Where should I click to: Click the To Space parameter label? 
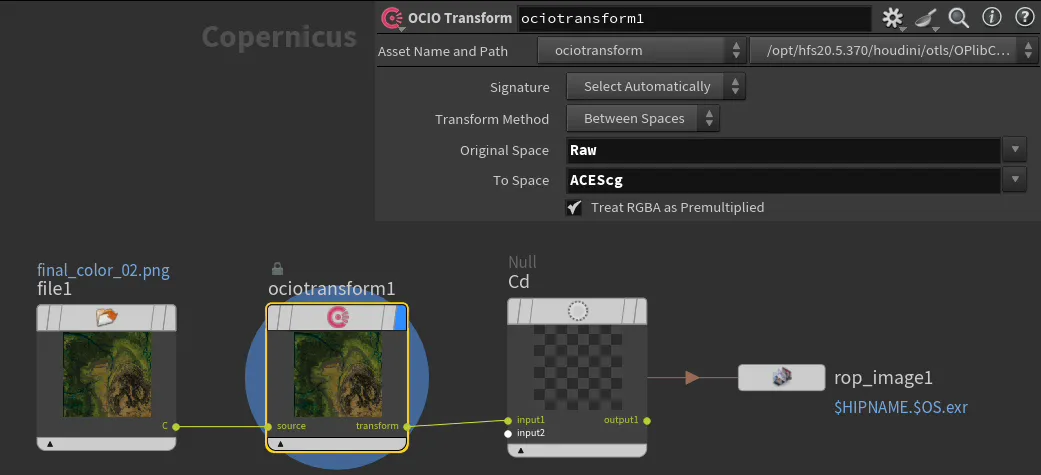coord(521,181)
